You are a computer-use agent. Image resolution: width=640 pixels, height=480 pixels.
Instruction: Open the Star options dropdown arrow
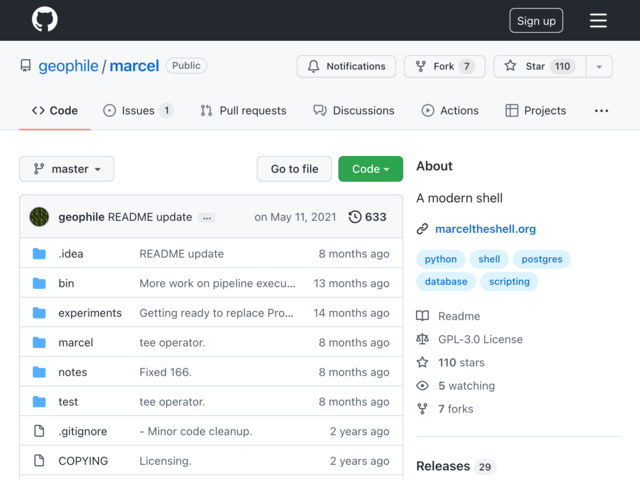[x=599, y=67]
